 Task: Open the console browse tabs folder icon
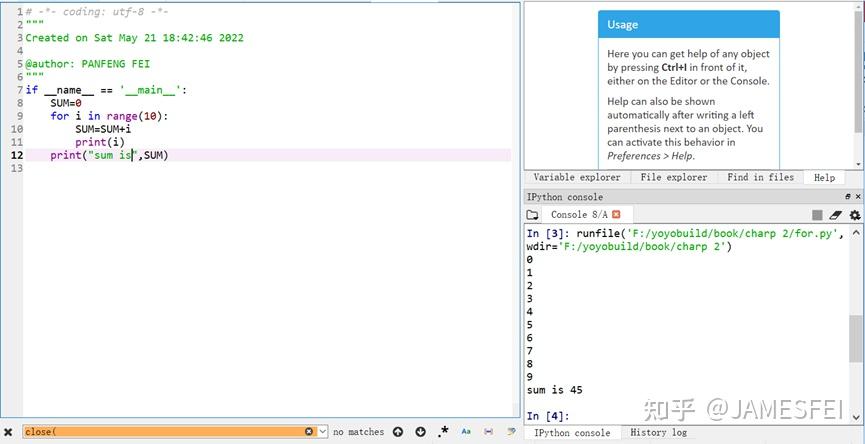(x=532, y=215)
